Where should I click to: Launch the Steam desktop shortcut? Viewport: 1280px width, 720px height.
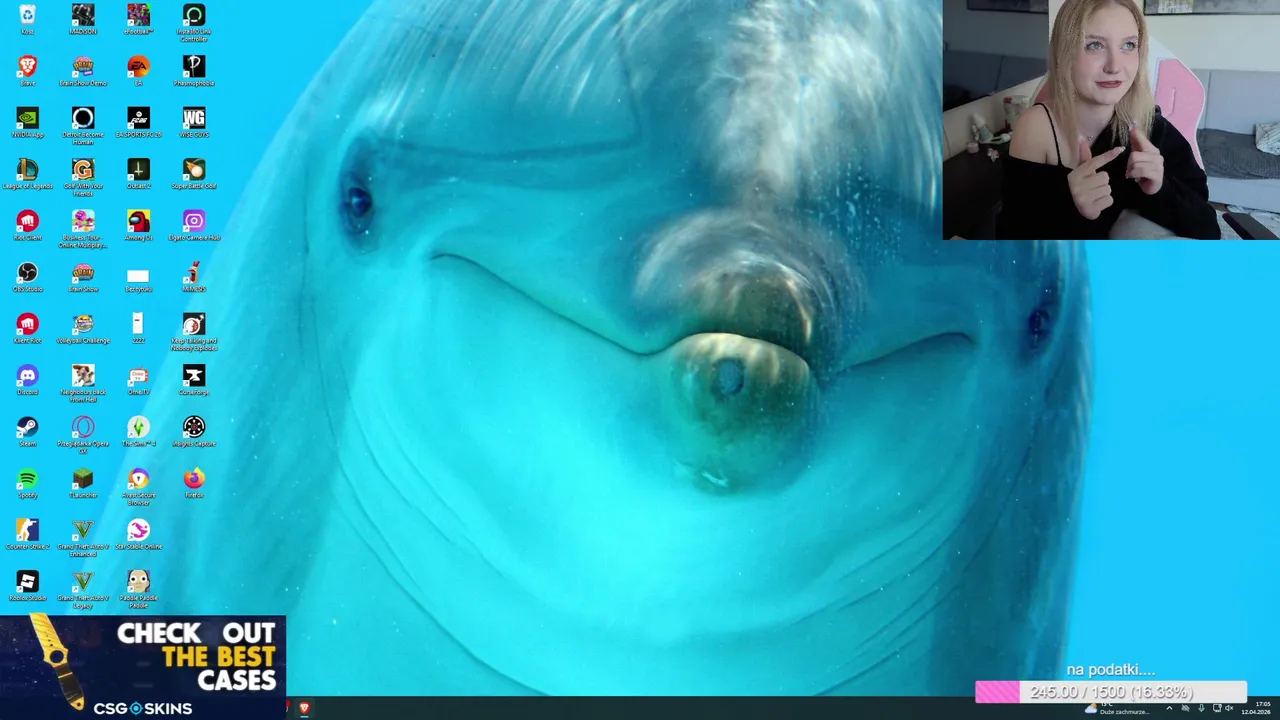coord(27,432)
